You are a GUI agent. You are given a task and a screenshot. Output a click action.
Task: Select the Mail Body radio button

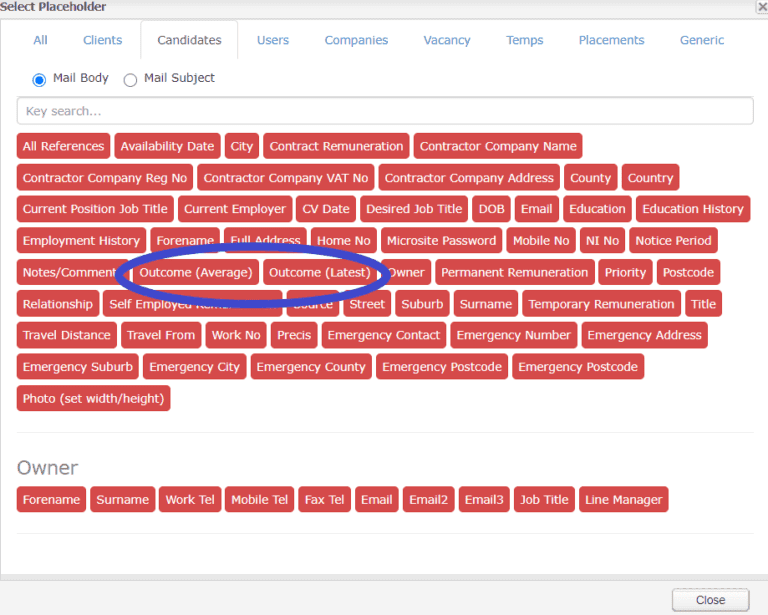point(39,79)
